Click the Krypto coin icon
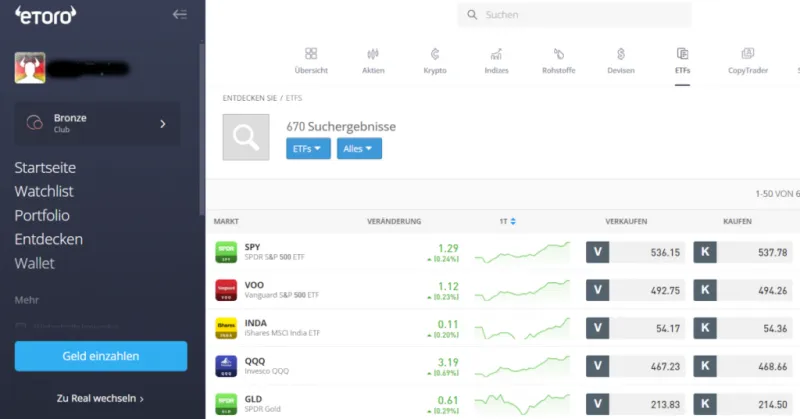The width and height of the screenshot is (800, 419). click(435, 54)
